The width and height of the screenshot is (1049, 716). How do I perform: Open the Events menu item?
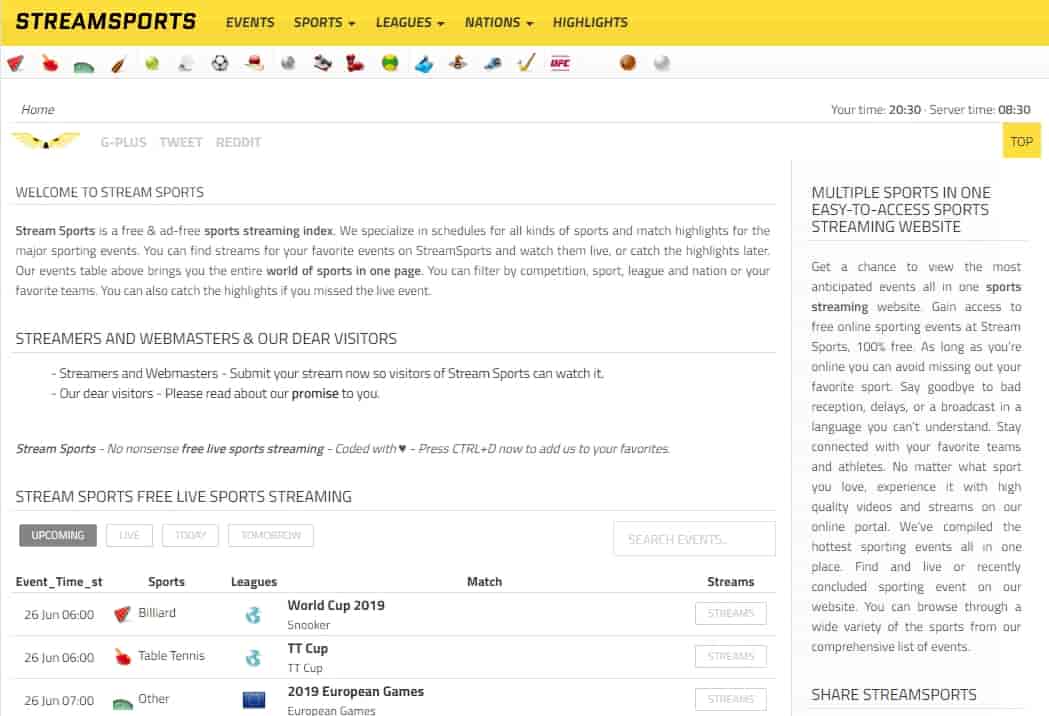coord(250,22)
